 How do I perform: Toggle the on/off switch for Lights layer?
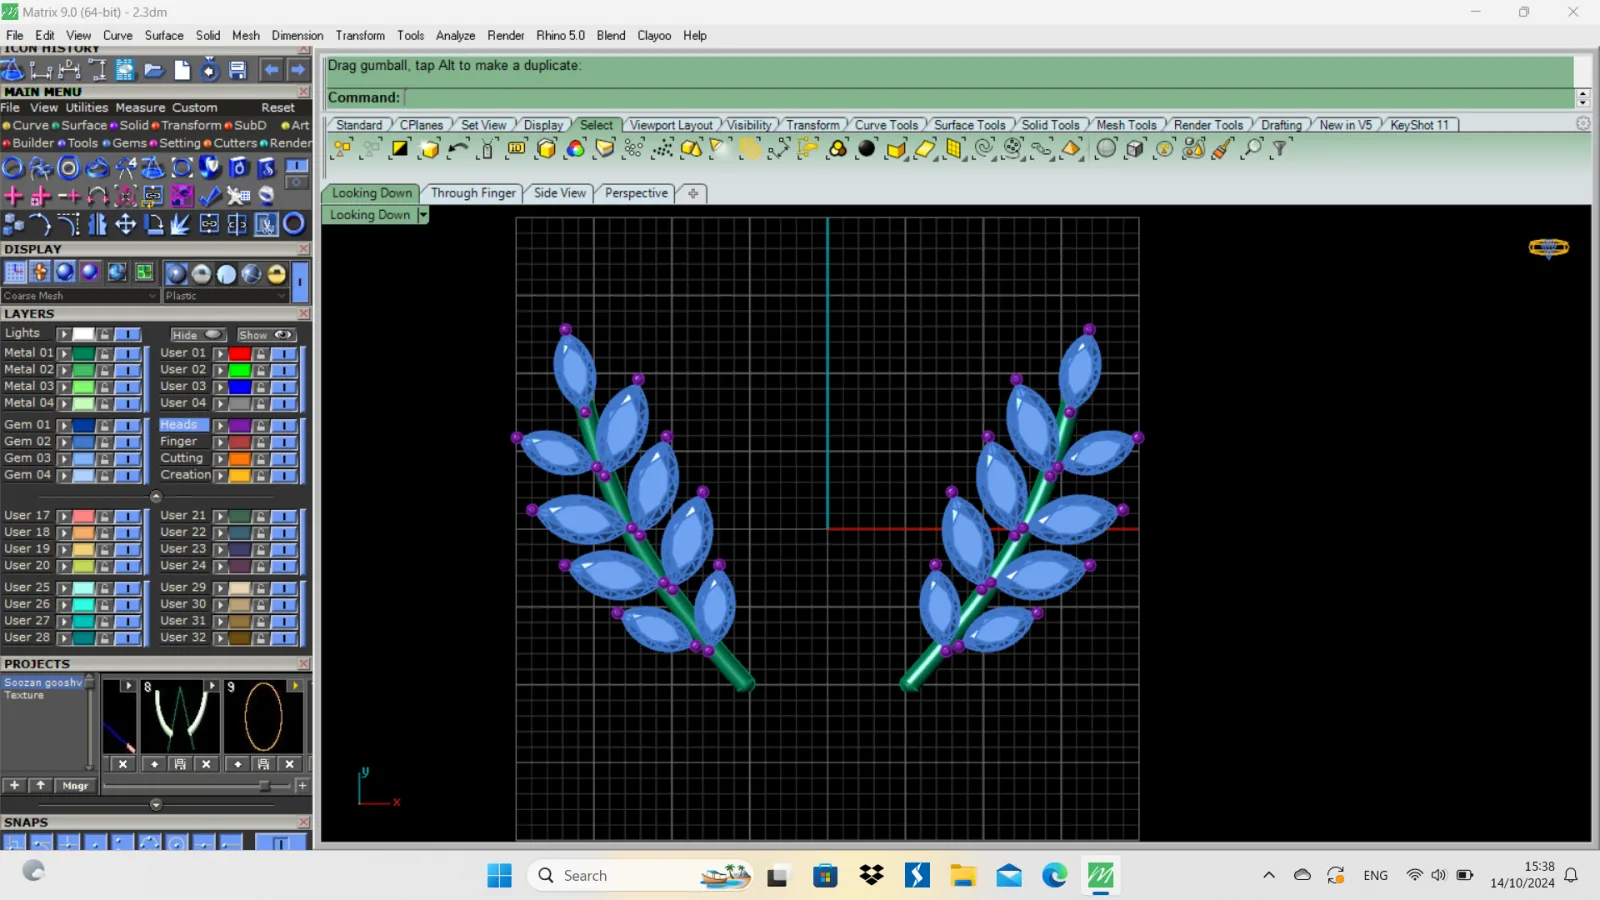(x=127, y=334)
